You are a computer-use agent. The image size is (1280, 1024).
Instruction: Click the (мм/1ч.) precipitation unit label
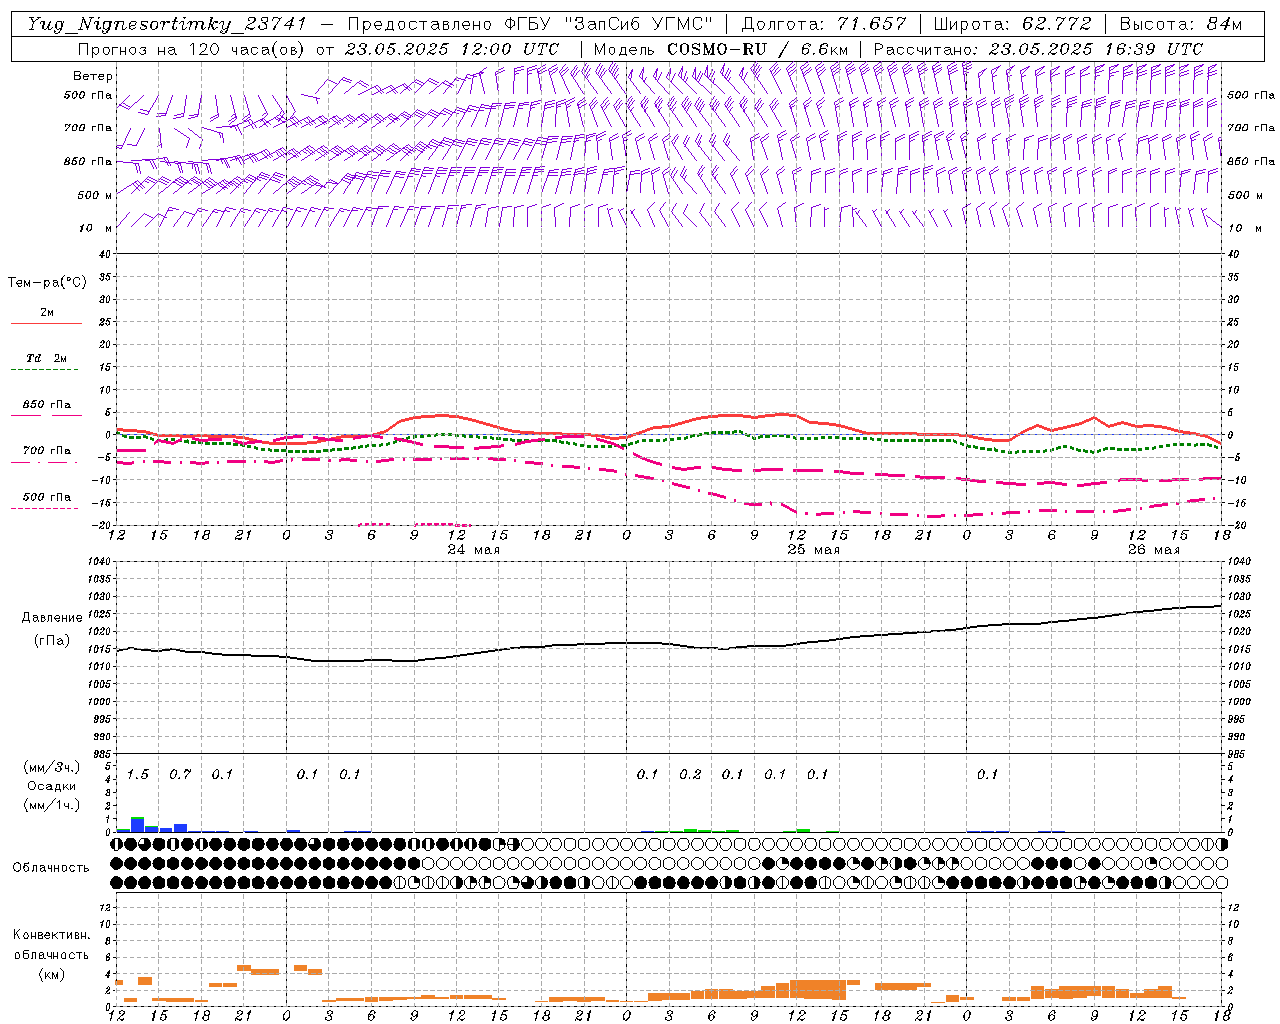coord(53,804)
